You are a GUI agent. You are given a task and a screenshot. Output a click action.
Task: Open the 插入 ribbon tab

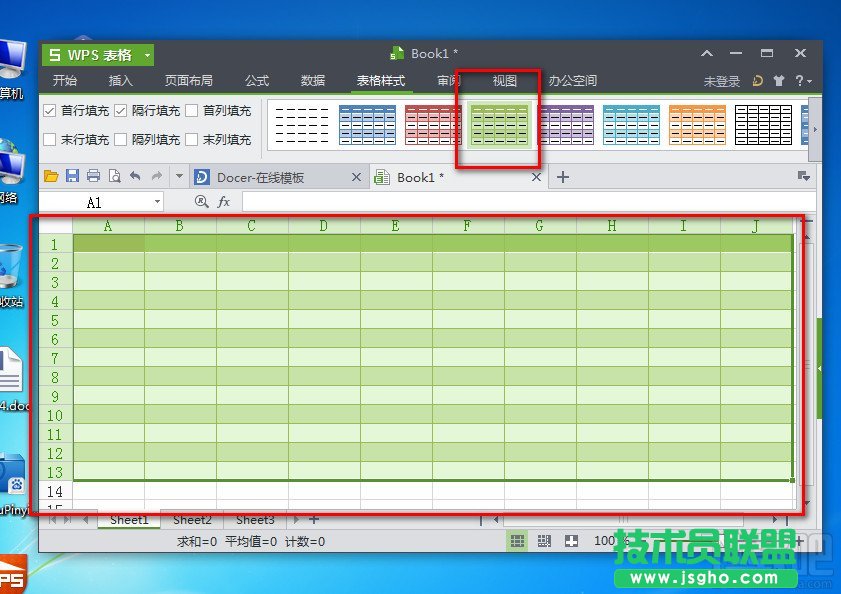120,83
